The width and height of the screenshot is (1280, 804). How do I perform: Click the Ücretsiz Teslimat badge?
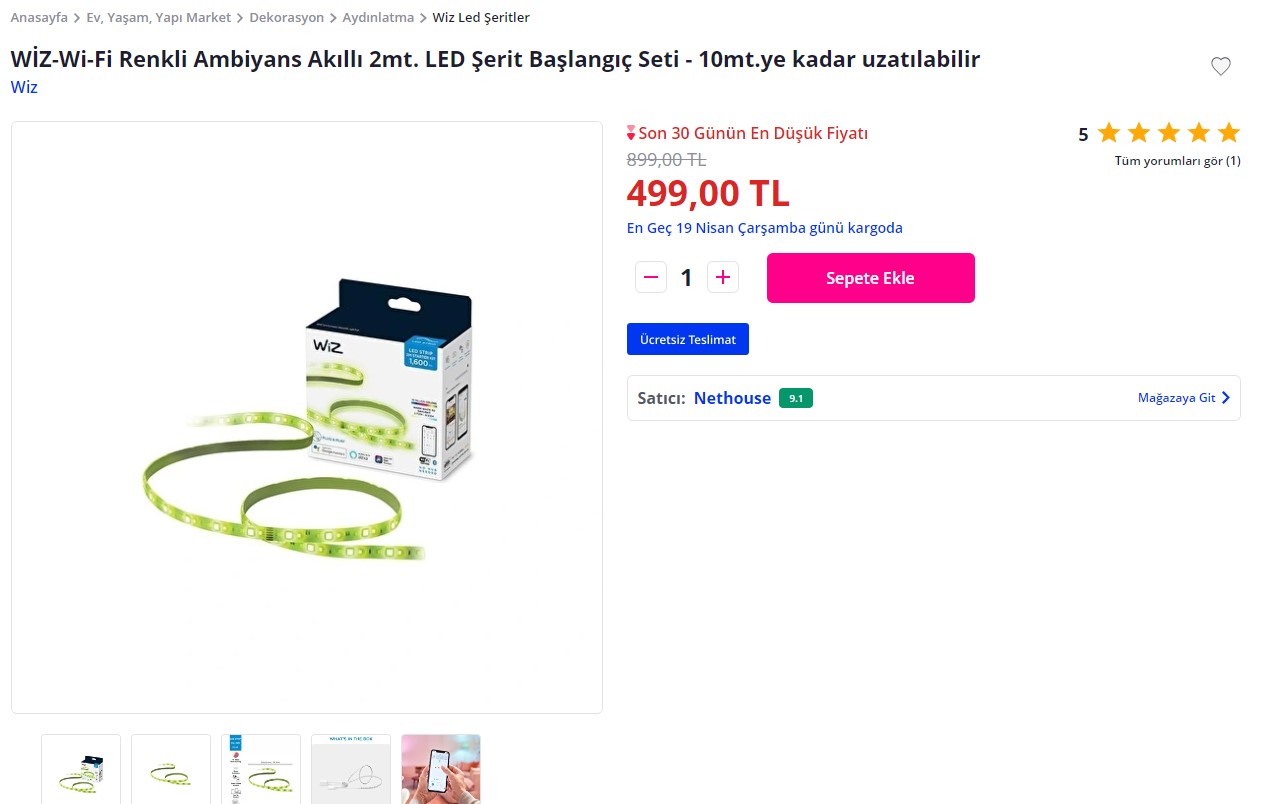point(688,339)
